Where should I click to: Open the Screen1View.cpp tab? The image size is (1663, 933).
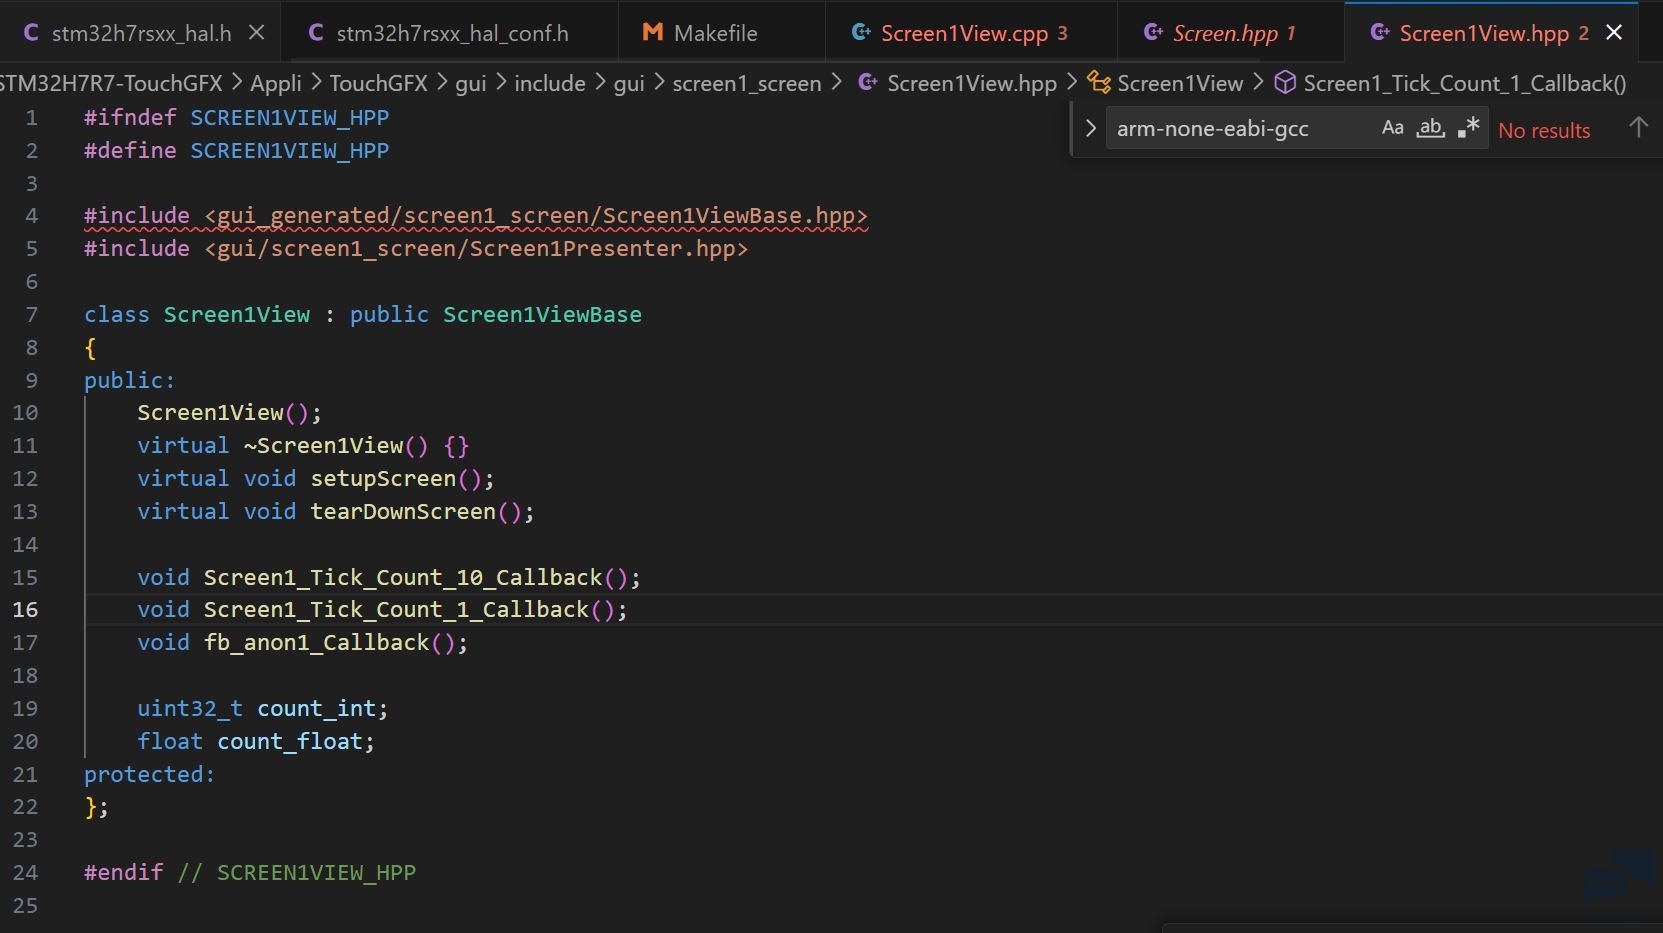(x=963, y=33)
